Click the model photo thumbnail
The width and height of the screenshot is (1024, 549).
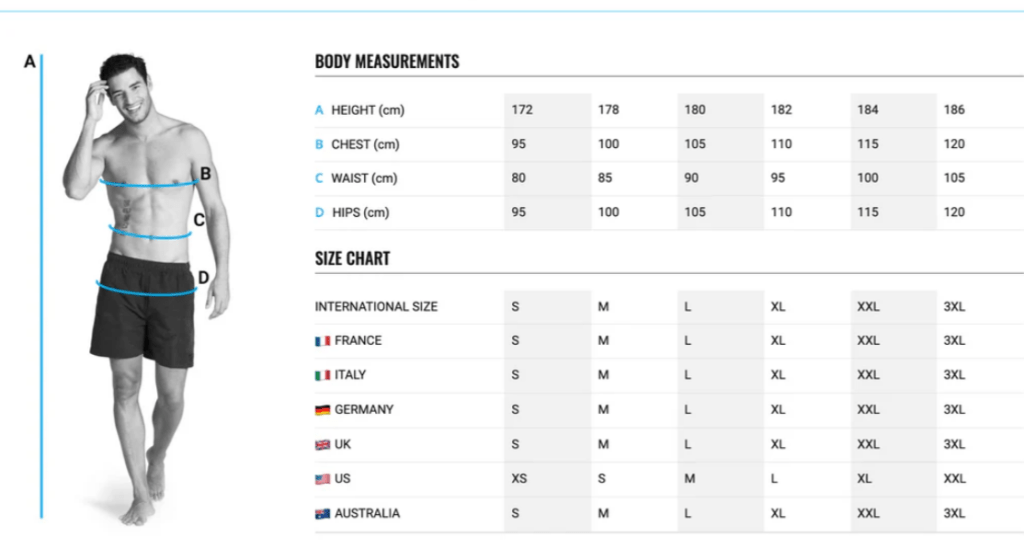pyautogui.click(x=146, y=287)
